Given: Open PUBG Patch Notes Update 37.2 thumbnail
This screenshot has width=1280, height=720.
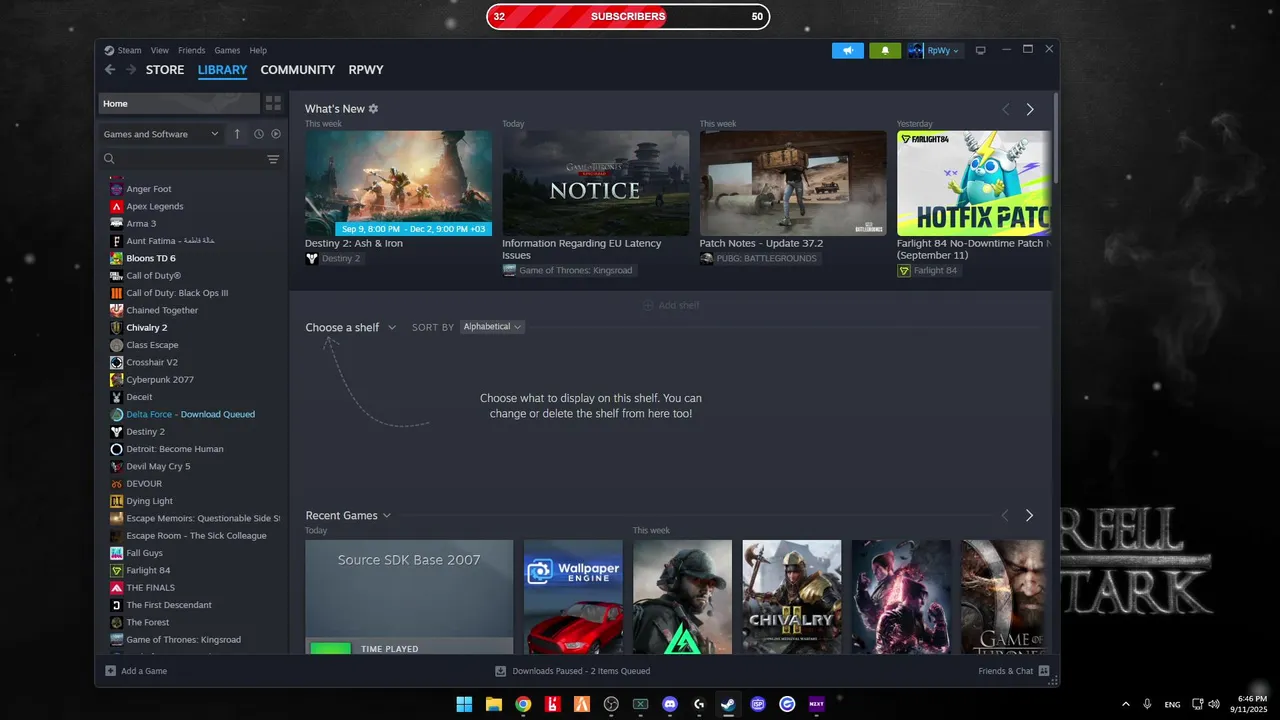Looking at the screenshot, I should coord(793,183).
